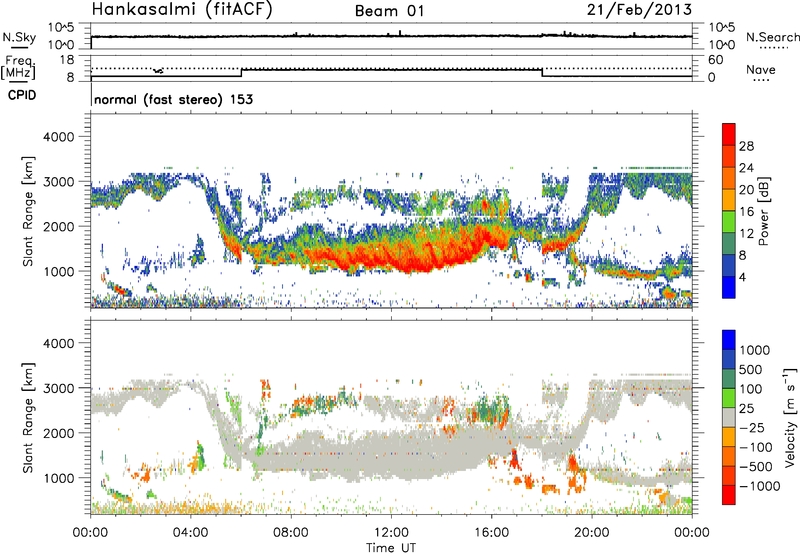800x554 pixels.
Task: Select the 'Beam 01' header label
Action: tap(389, 11)
